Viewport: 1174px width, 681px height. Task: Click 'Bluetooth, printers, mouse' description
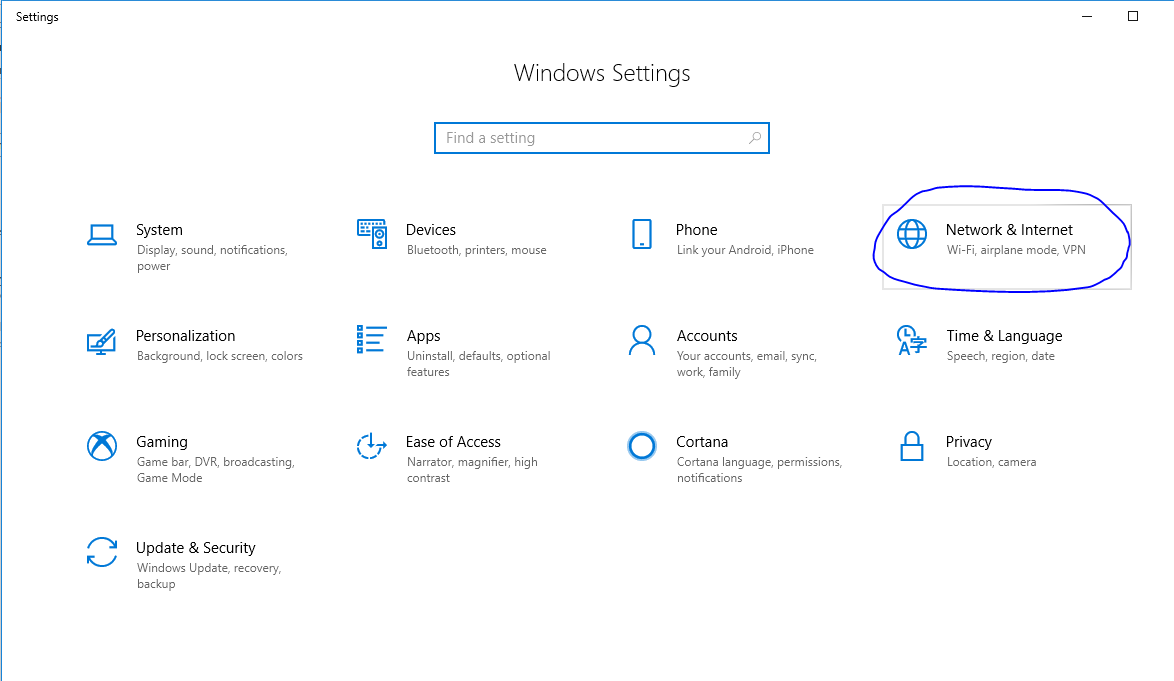pyautogui.click(x=477, y=250)
